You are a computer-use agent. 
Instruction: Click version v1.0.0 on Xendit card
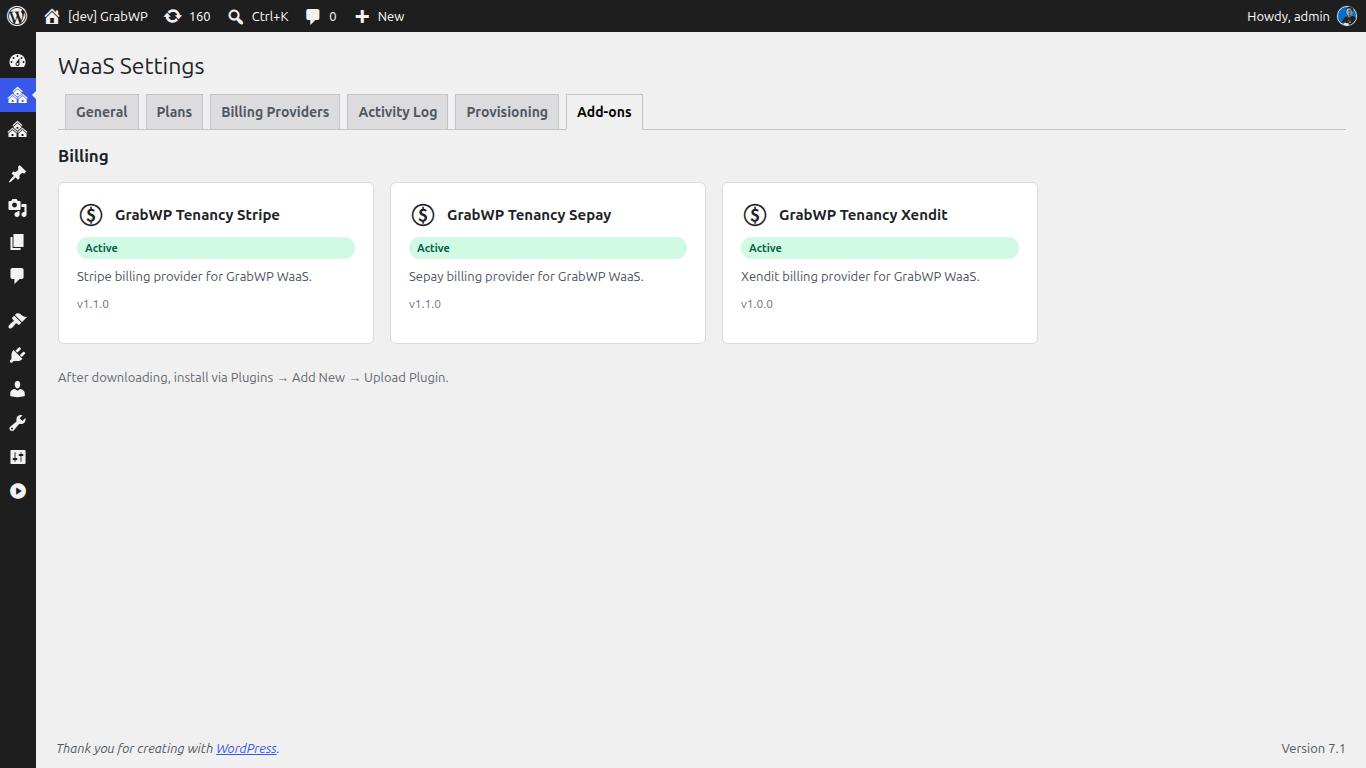[x=757, y=304]
